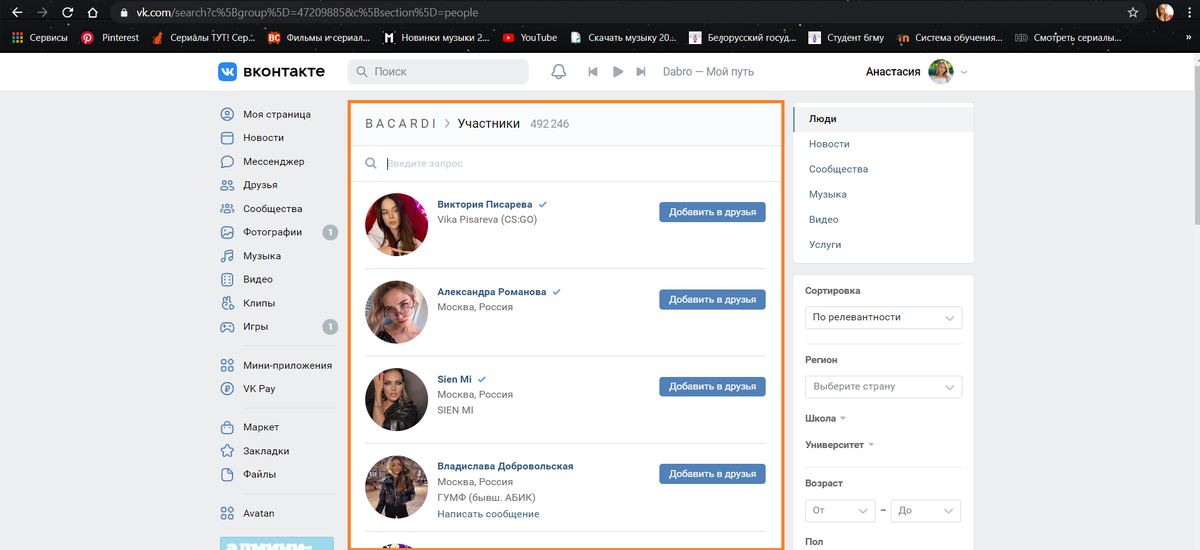Image resolution: width=1200 pixels, height=550 pixels.
Task: Open the Сортировка По релевантности dropdown
Action: click(883, 317)
